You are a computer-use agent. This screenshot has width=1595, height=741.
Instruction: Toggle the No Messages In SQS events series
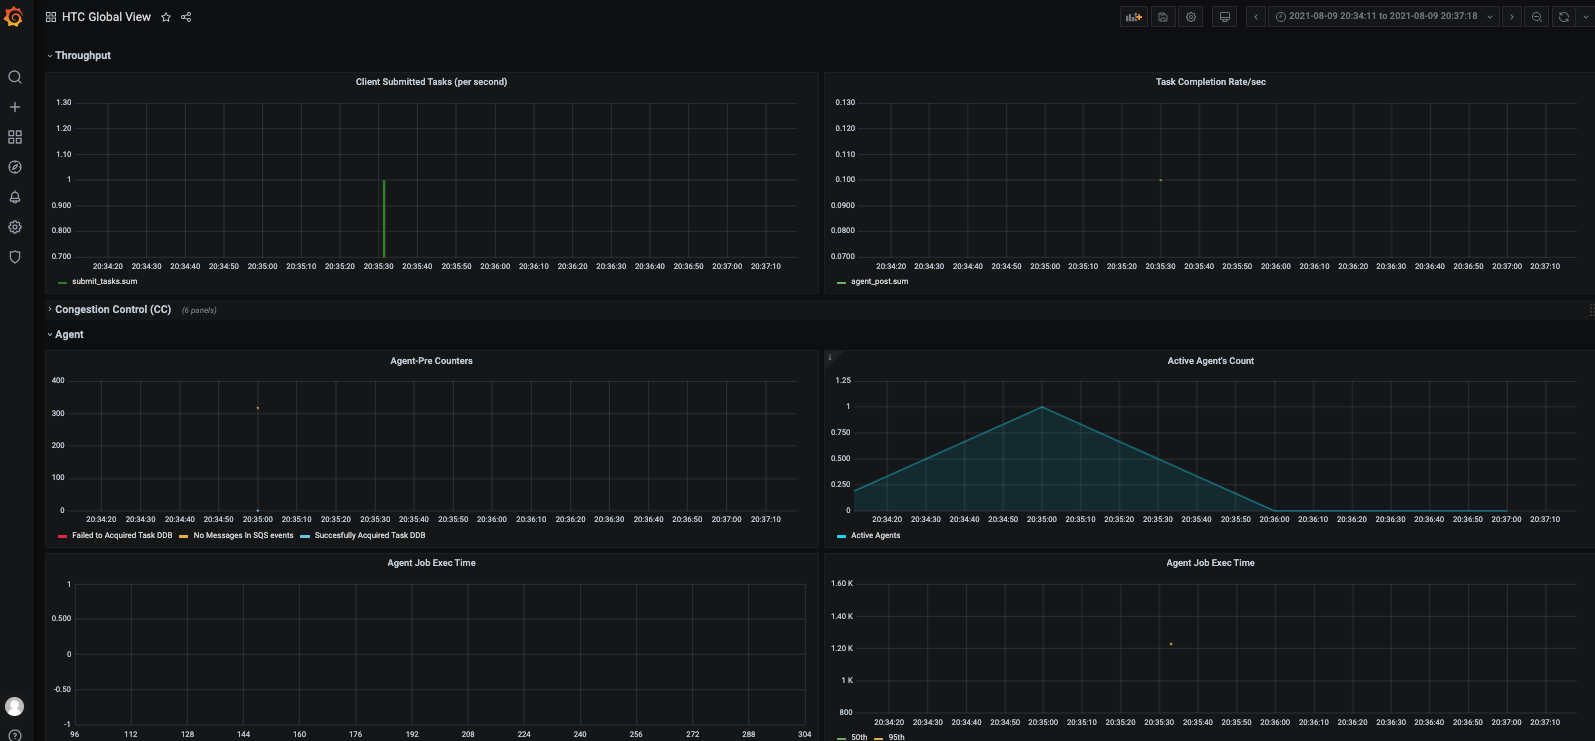coord(243,536)
